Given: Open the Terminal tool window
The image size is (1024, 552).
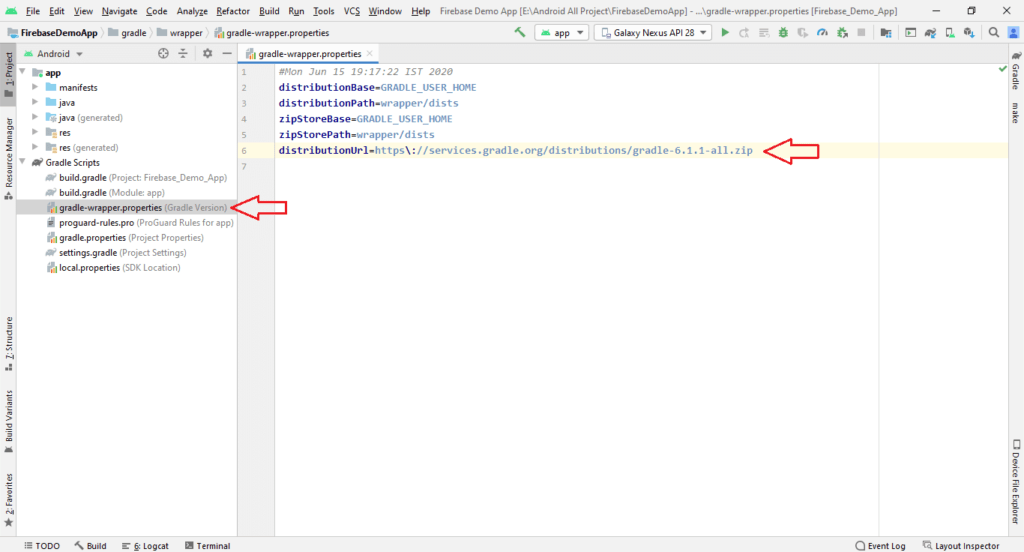Looking at the screenshot, I should coord(207,545).
